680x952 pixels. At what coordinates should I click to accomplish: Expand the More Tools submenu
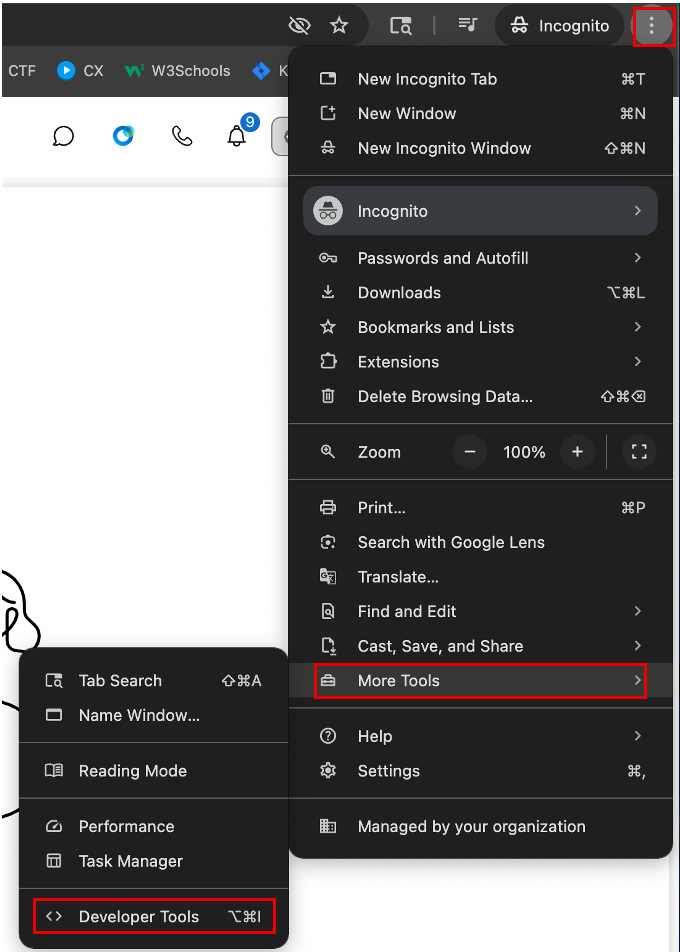click(x=480, y=681)
